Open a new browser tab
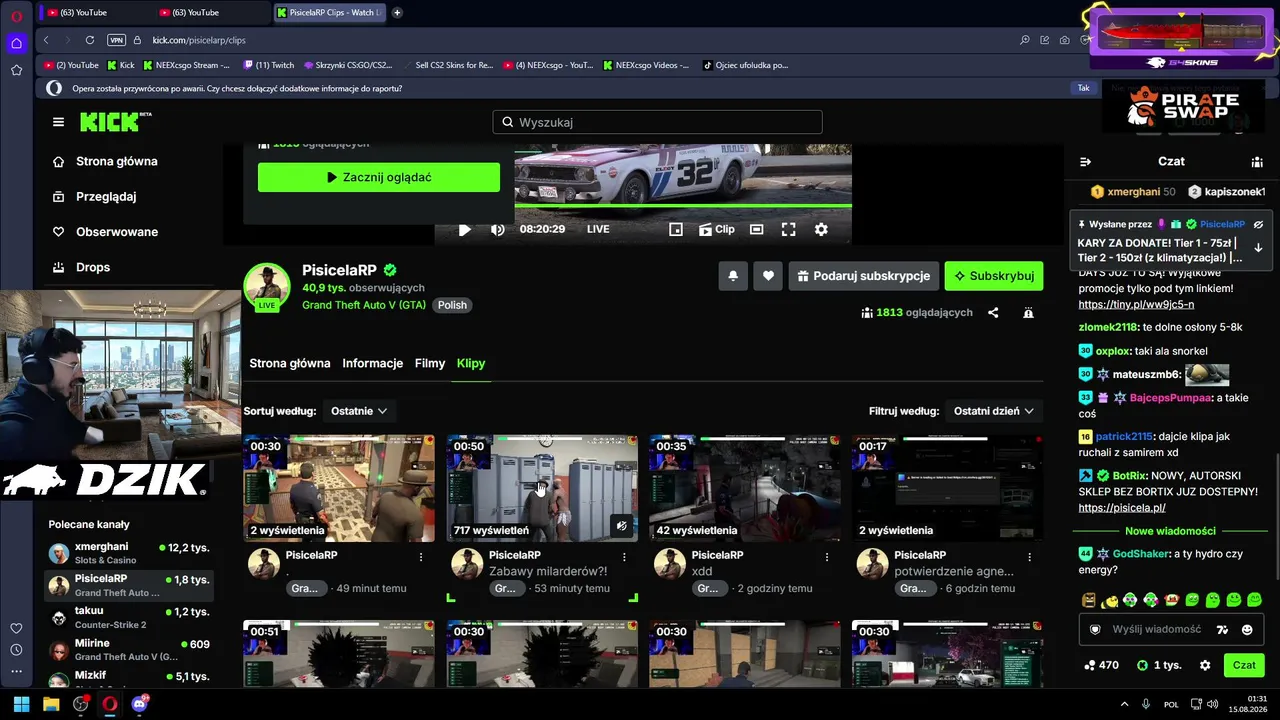 coord(397,12)
